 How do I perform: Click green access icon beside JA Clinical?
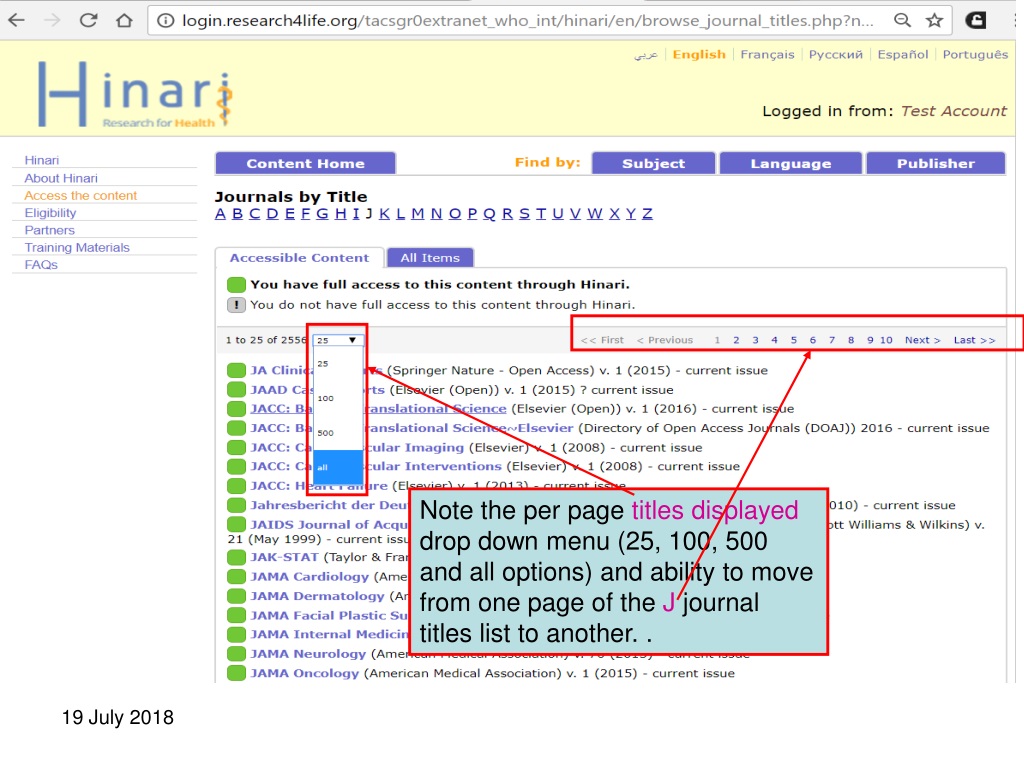coord(236,370)
